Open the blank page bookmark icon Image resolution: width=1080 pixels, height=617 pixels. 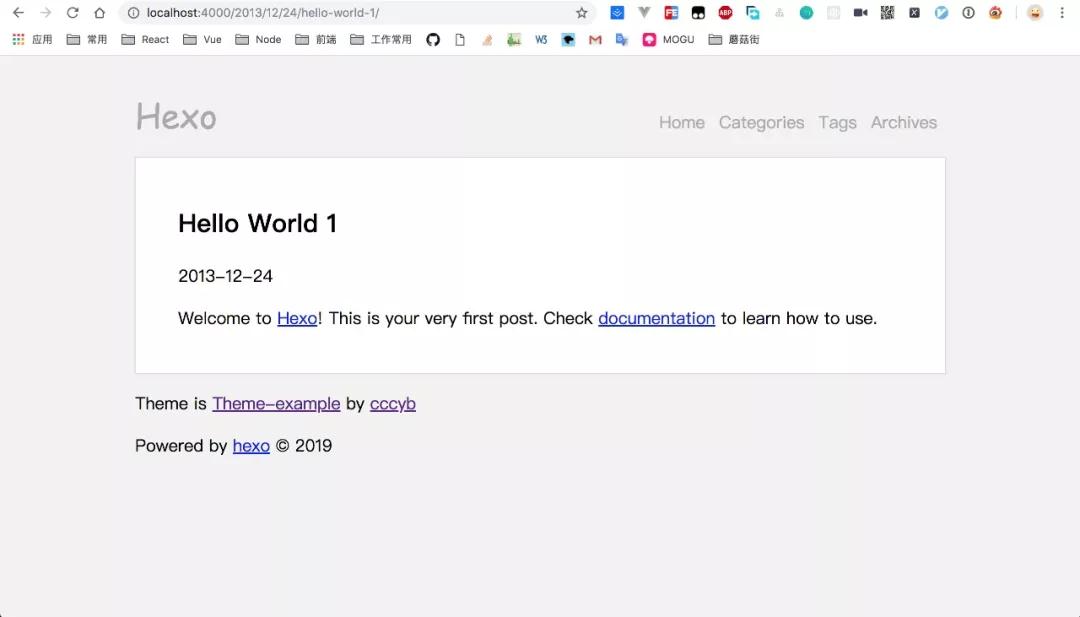[460, 39]
